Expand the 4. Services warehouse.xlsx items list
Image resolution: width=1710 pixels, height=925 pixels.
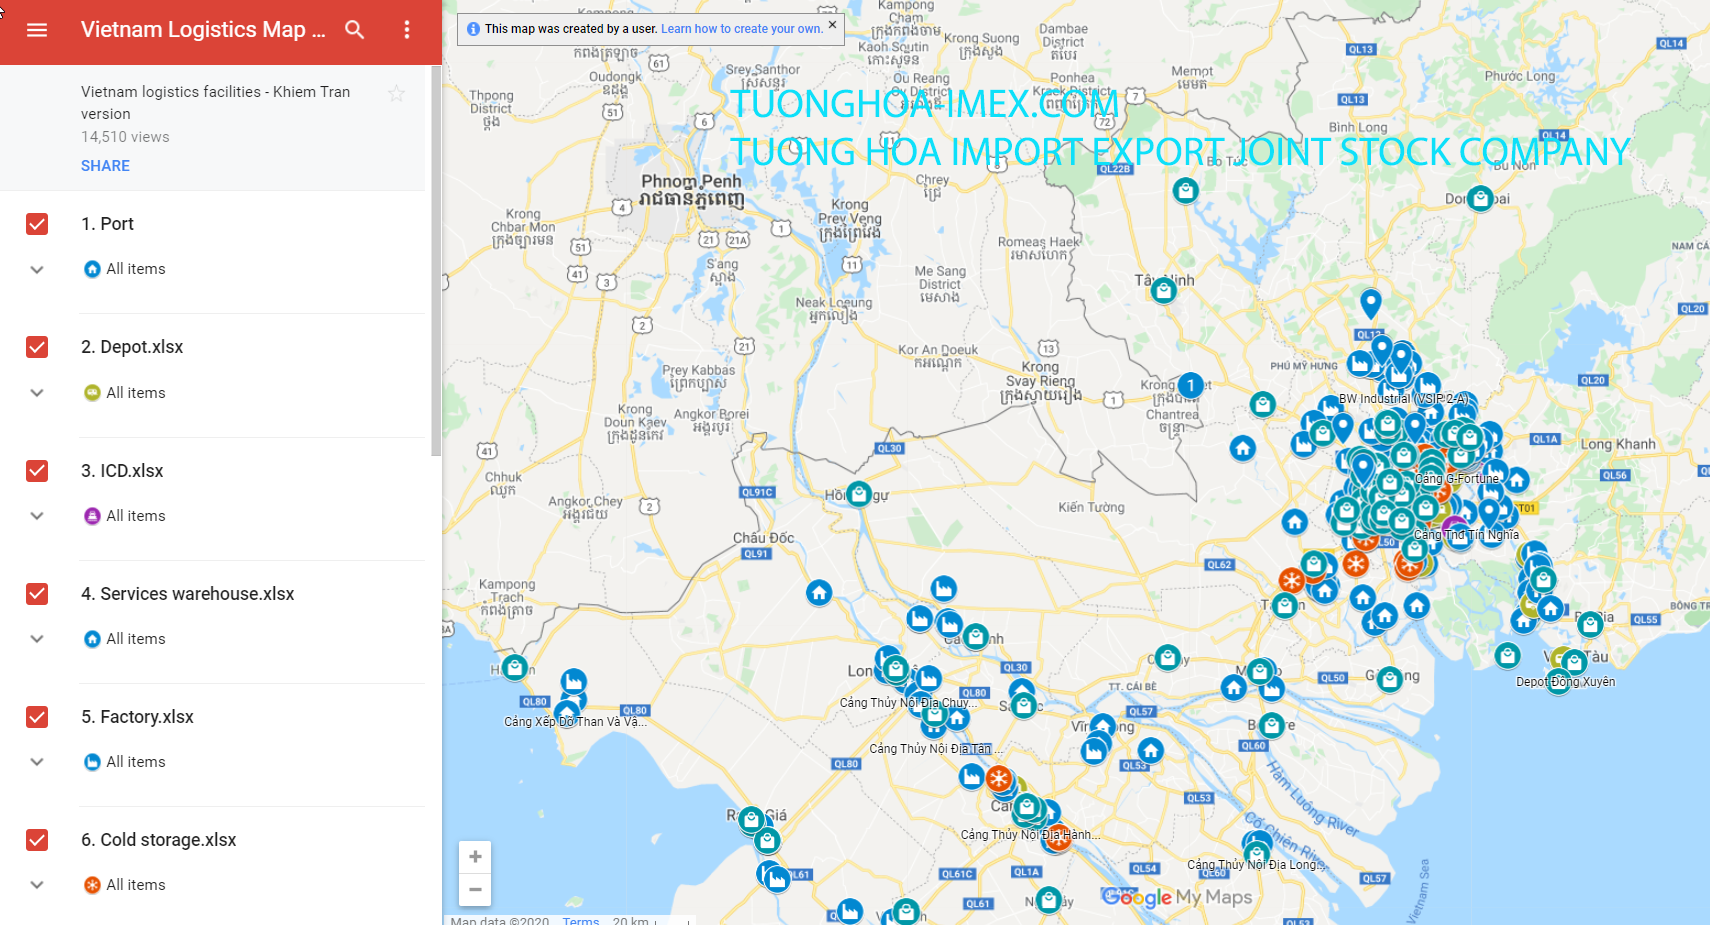coord(37,639)
